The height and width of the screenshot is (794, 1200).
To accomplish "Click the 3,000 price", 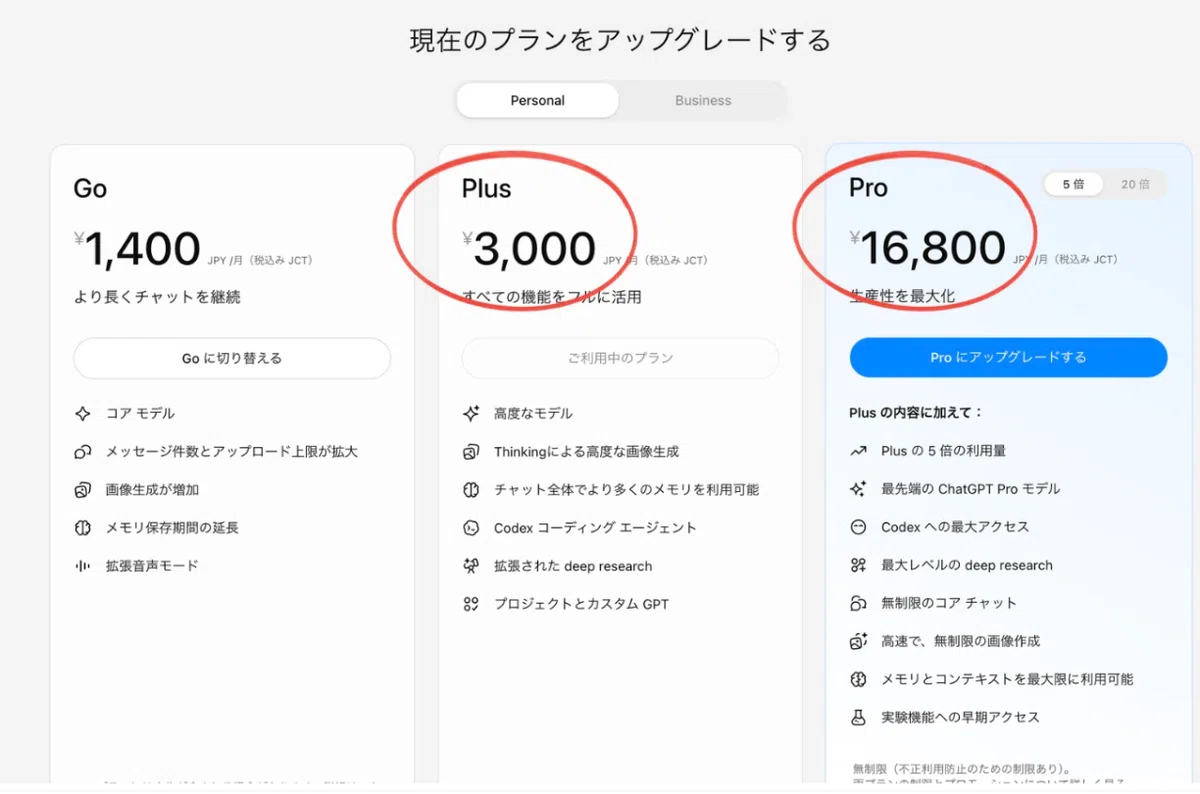I will point(534,250).
